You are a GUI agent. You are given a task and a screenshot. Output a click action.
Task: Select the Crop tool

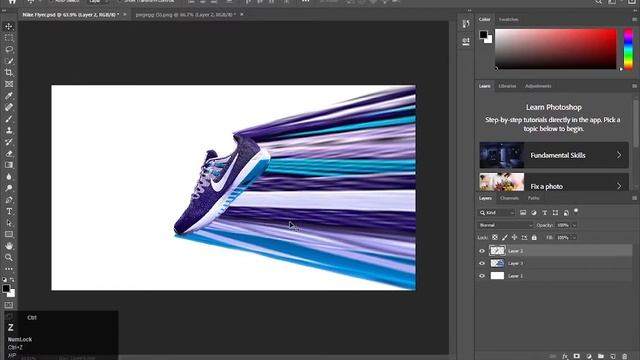[9, 73]
